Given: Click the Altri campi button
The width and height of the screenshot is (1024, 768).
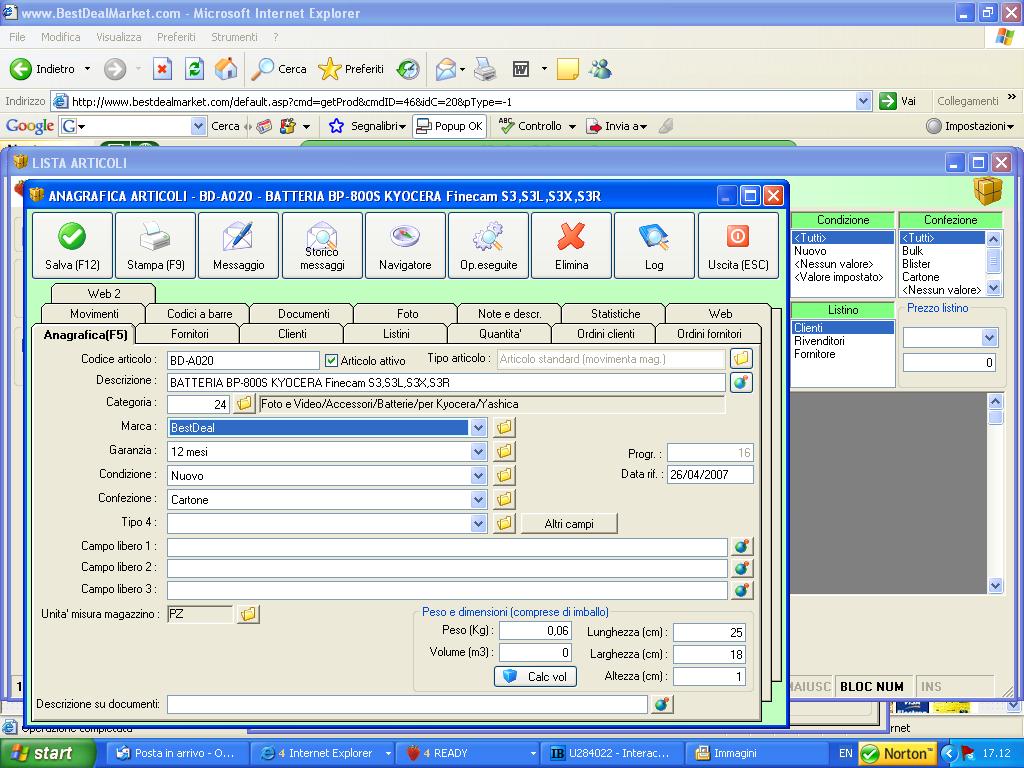Looking at the screenshot, I should (569, 523).
